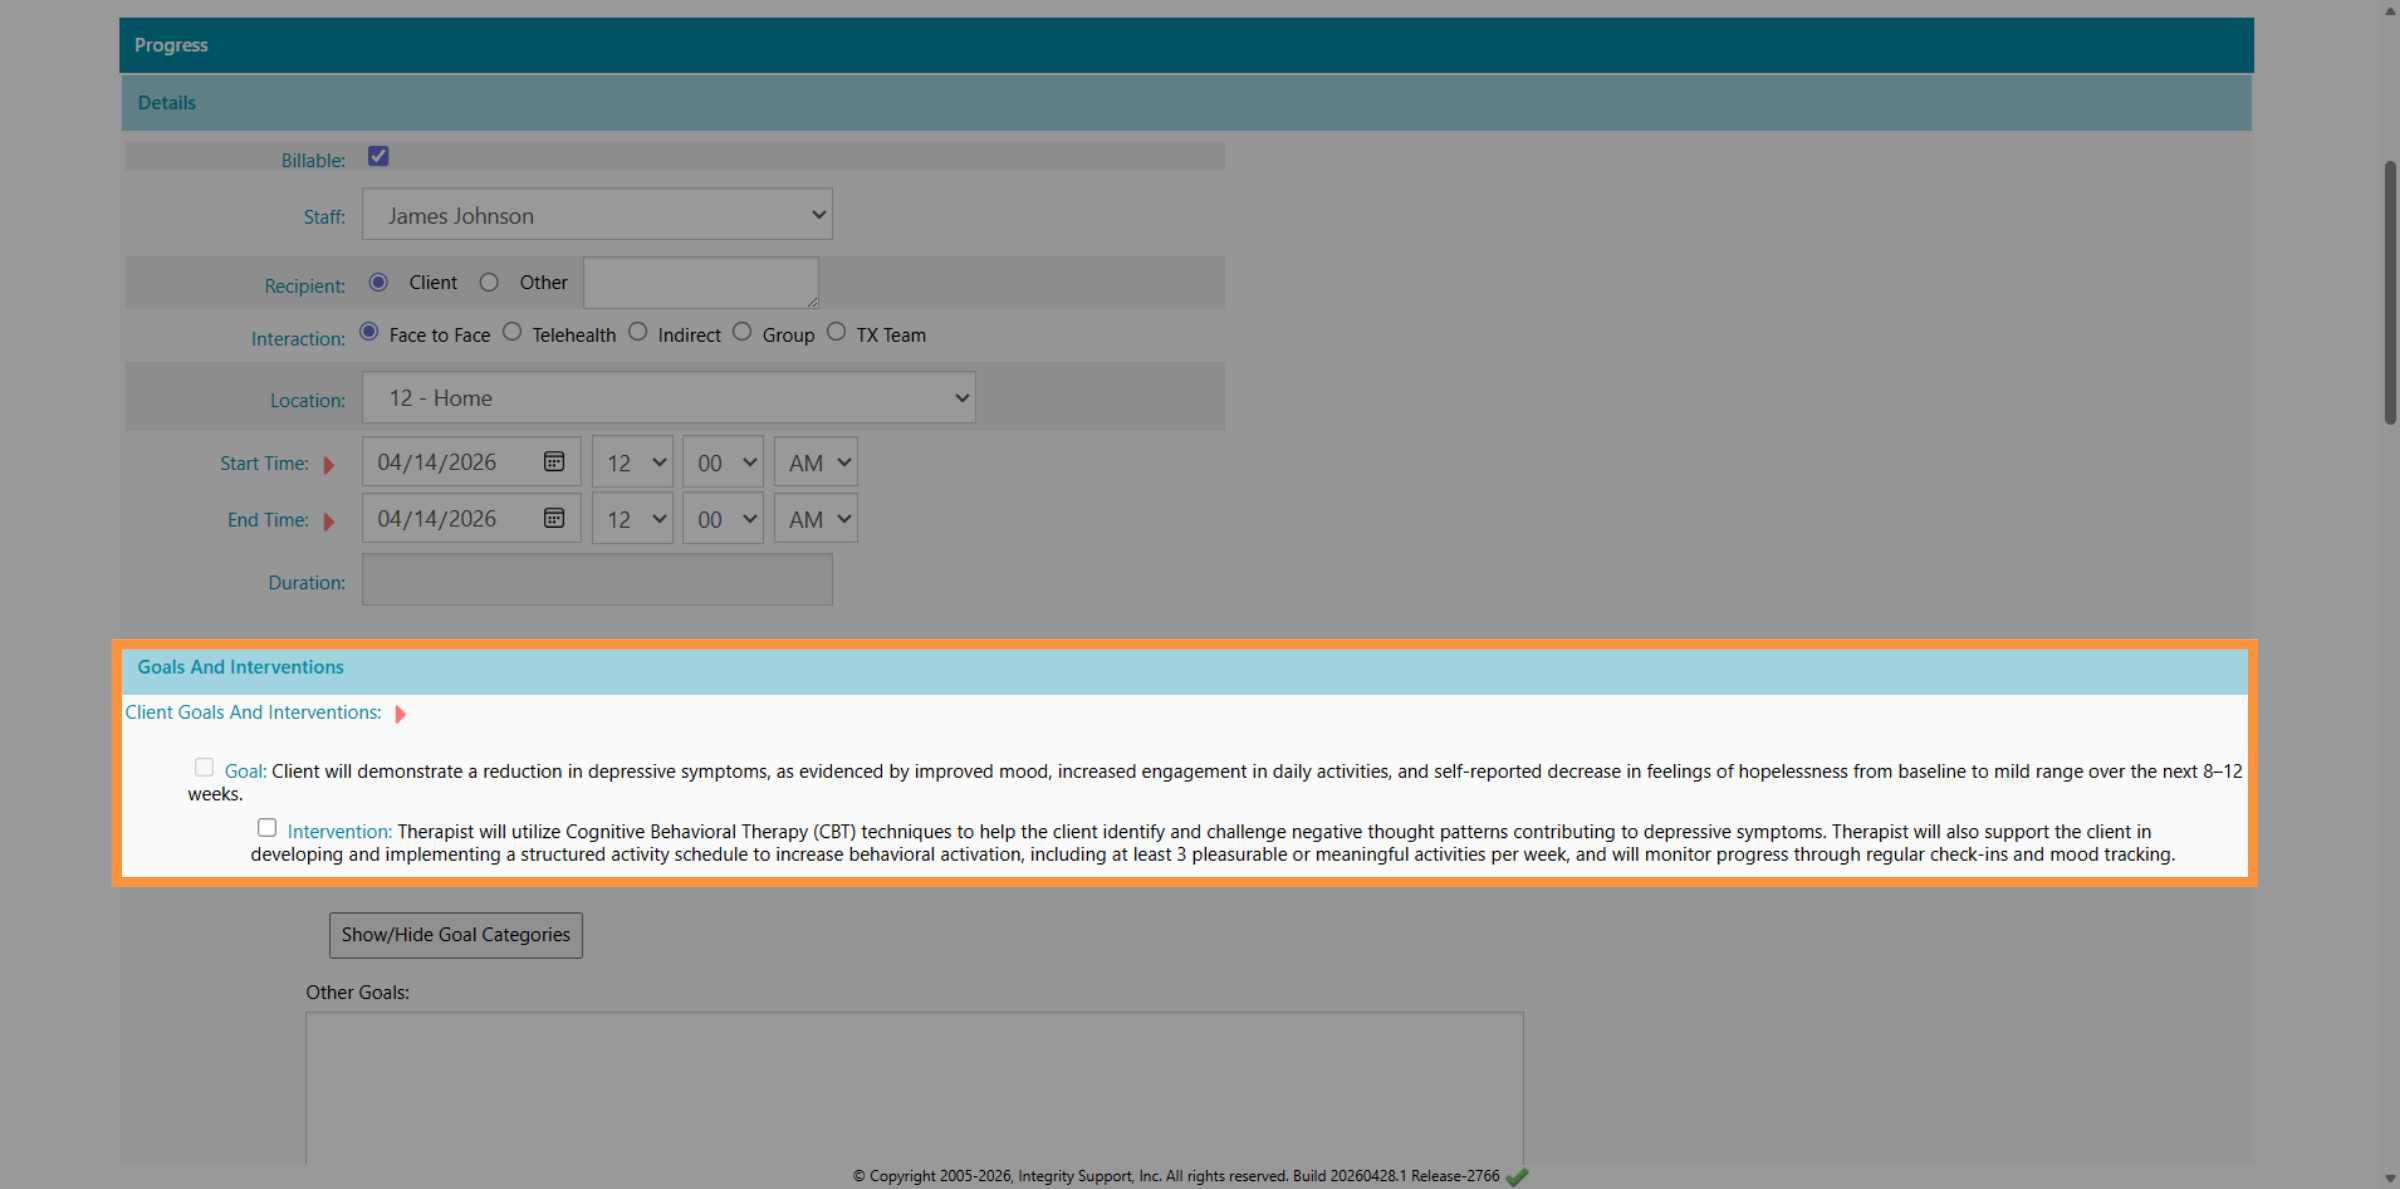Click the page vertical scrollbar thumb
This screenshot has width=2400, height=1189.
coord(2390,292)
